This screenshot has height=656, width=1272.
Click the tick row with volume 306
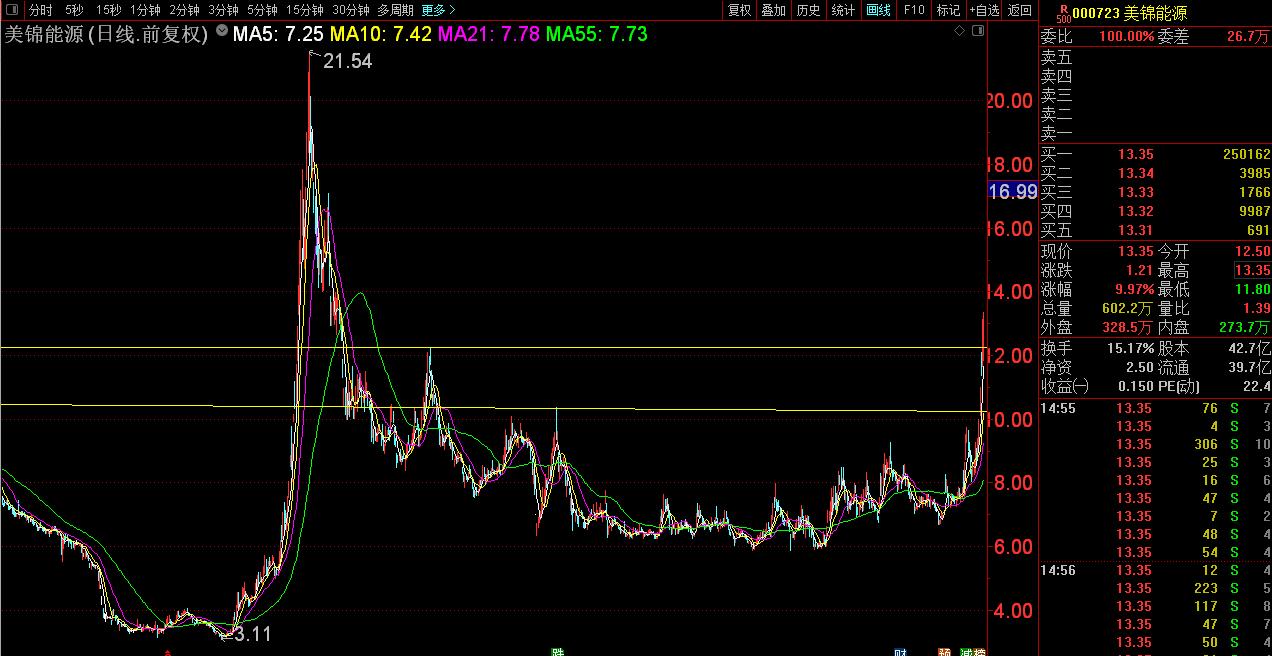pos(1155,444)
